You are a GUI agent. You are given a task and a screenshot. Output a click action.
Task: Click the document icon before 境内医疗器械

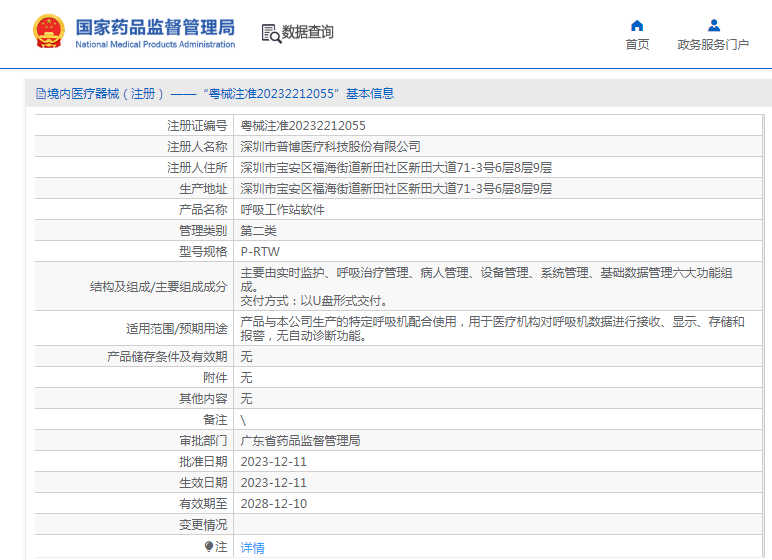tap(40, 94)
